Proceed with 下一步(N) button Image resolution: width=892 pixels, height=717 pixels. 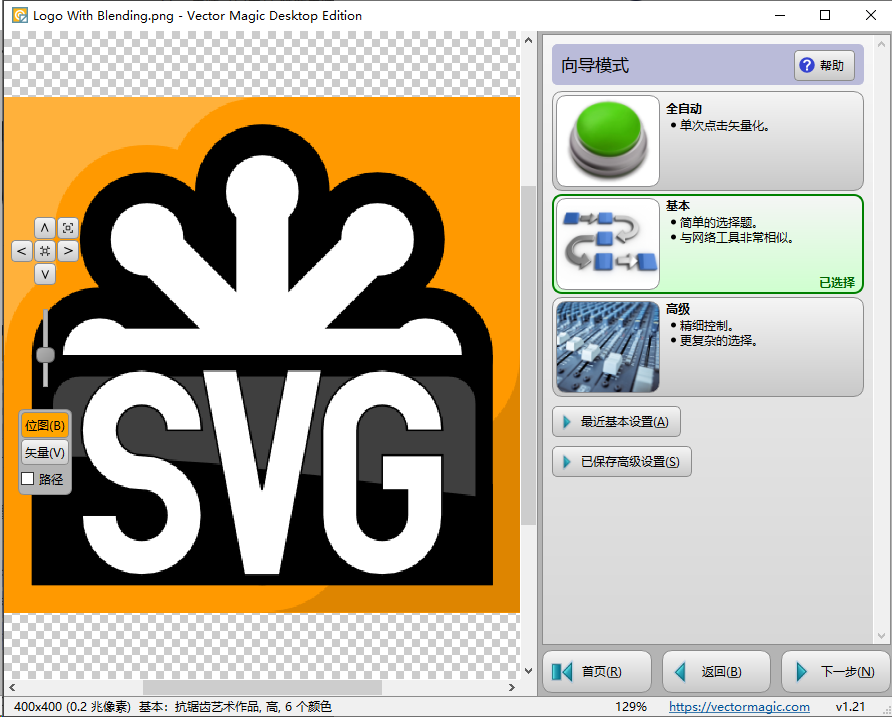(836, 671)
